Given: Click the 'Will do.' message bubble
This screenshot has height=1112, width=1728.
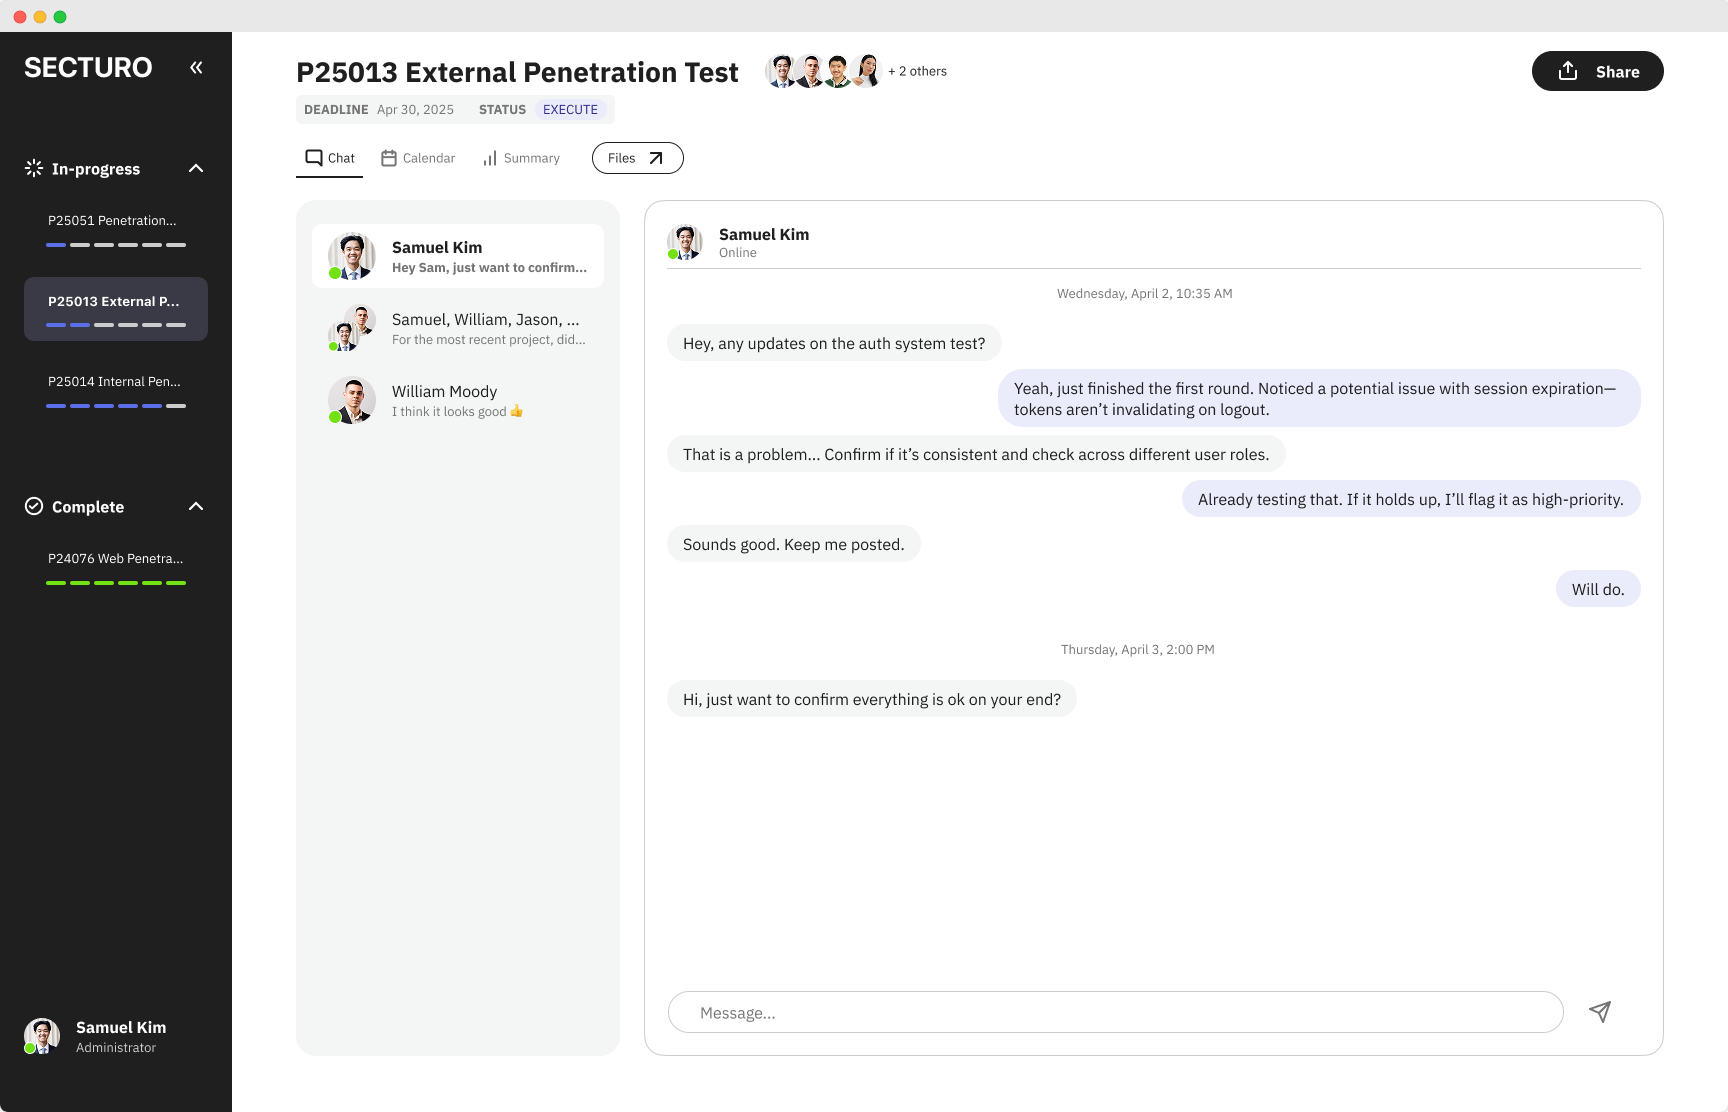Looking at the screenshot, I should pos(1598,589).
